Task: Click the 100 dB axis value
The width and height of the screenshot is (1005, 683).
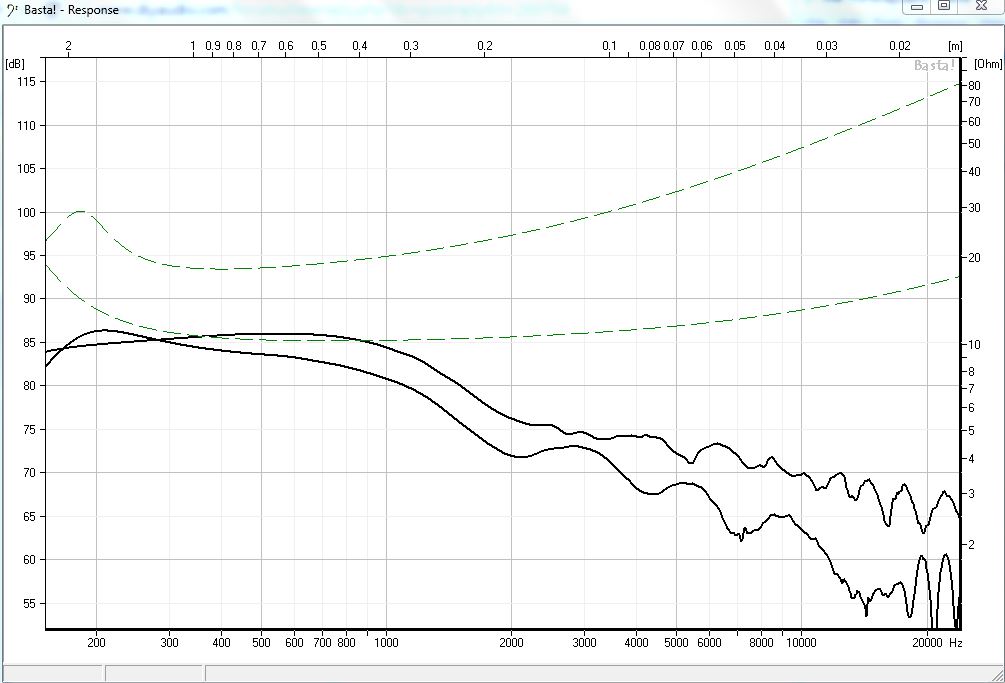Action: 26,212
